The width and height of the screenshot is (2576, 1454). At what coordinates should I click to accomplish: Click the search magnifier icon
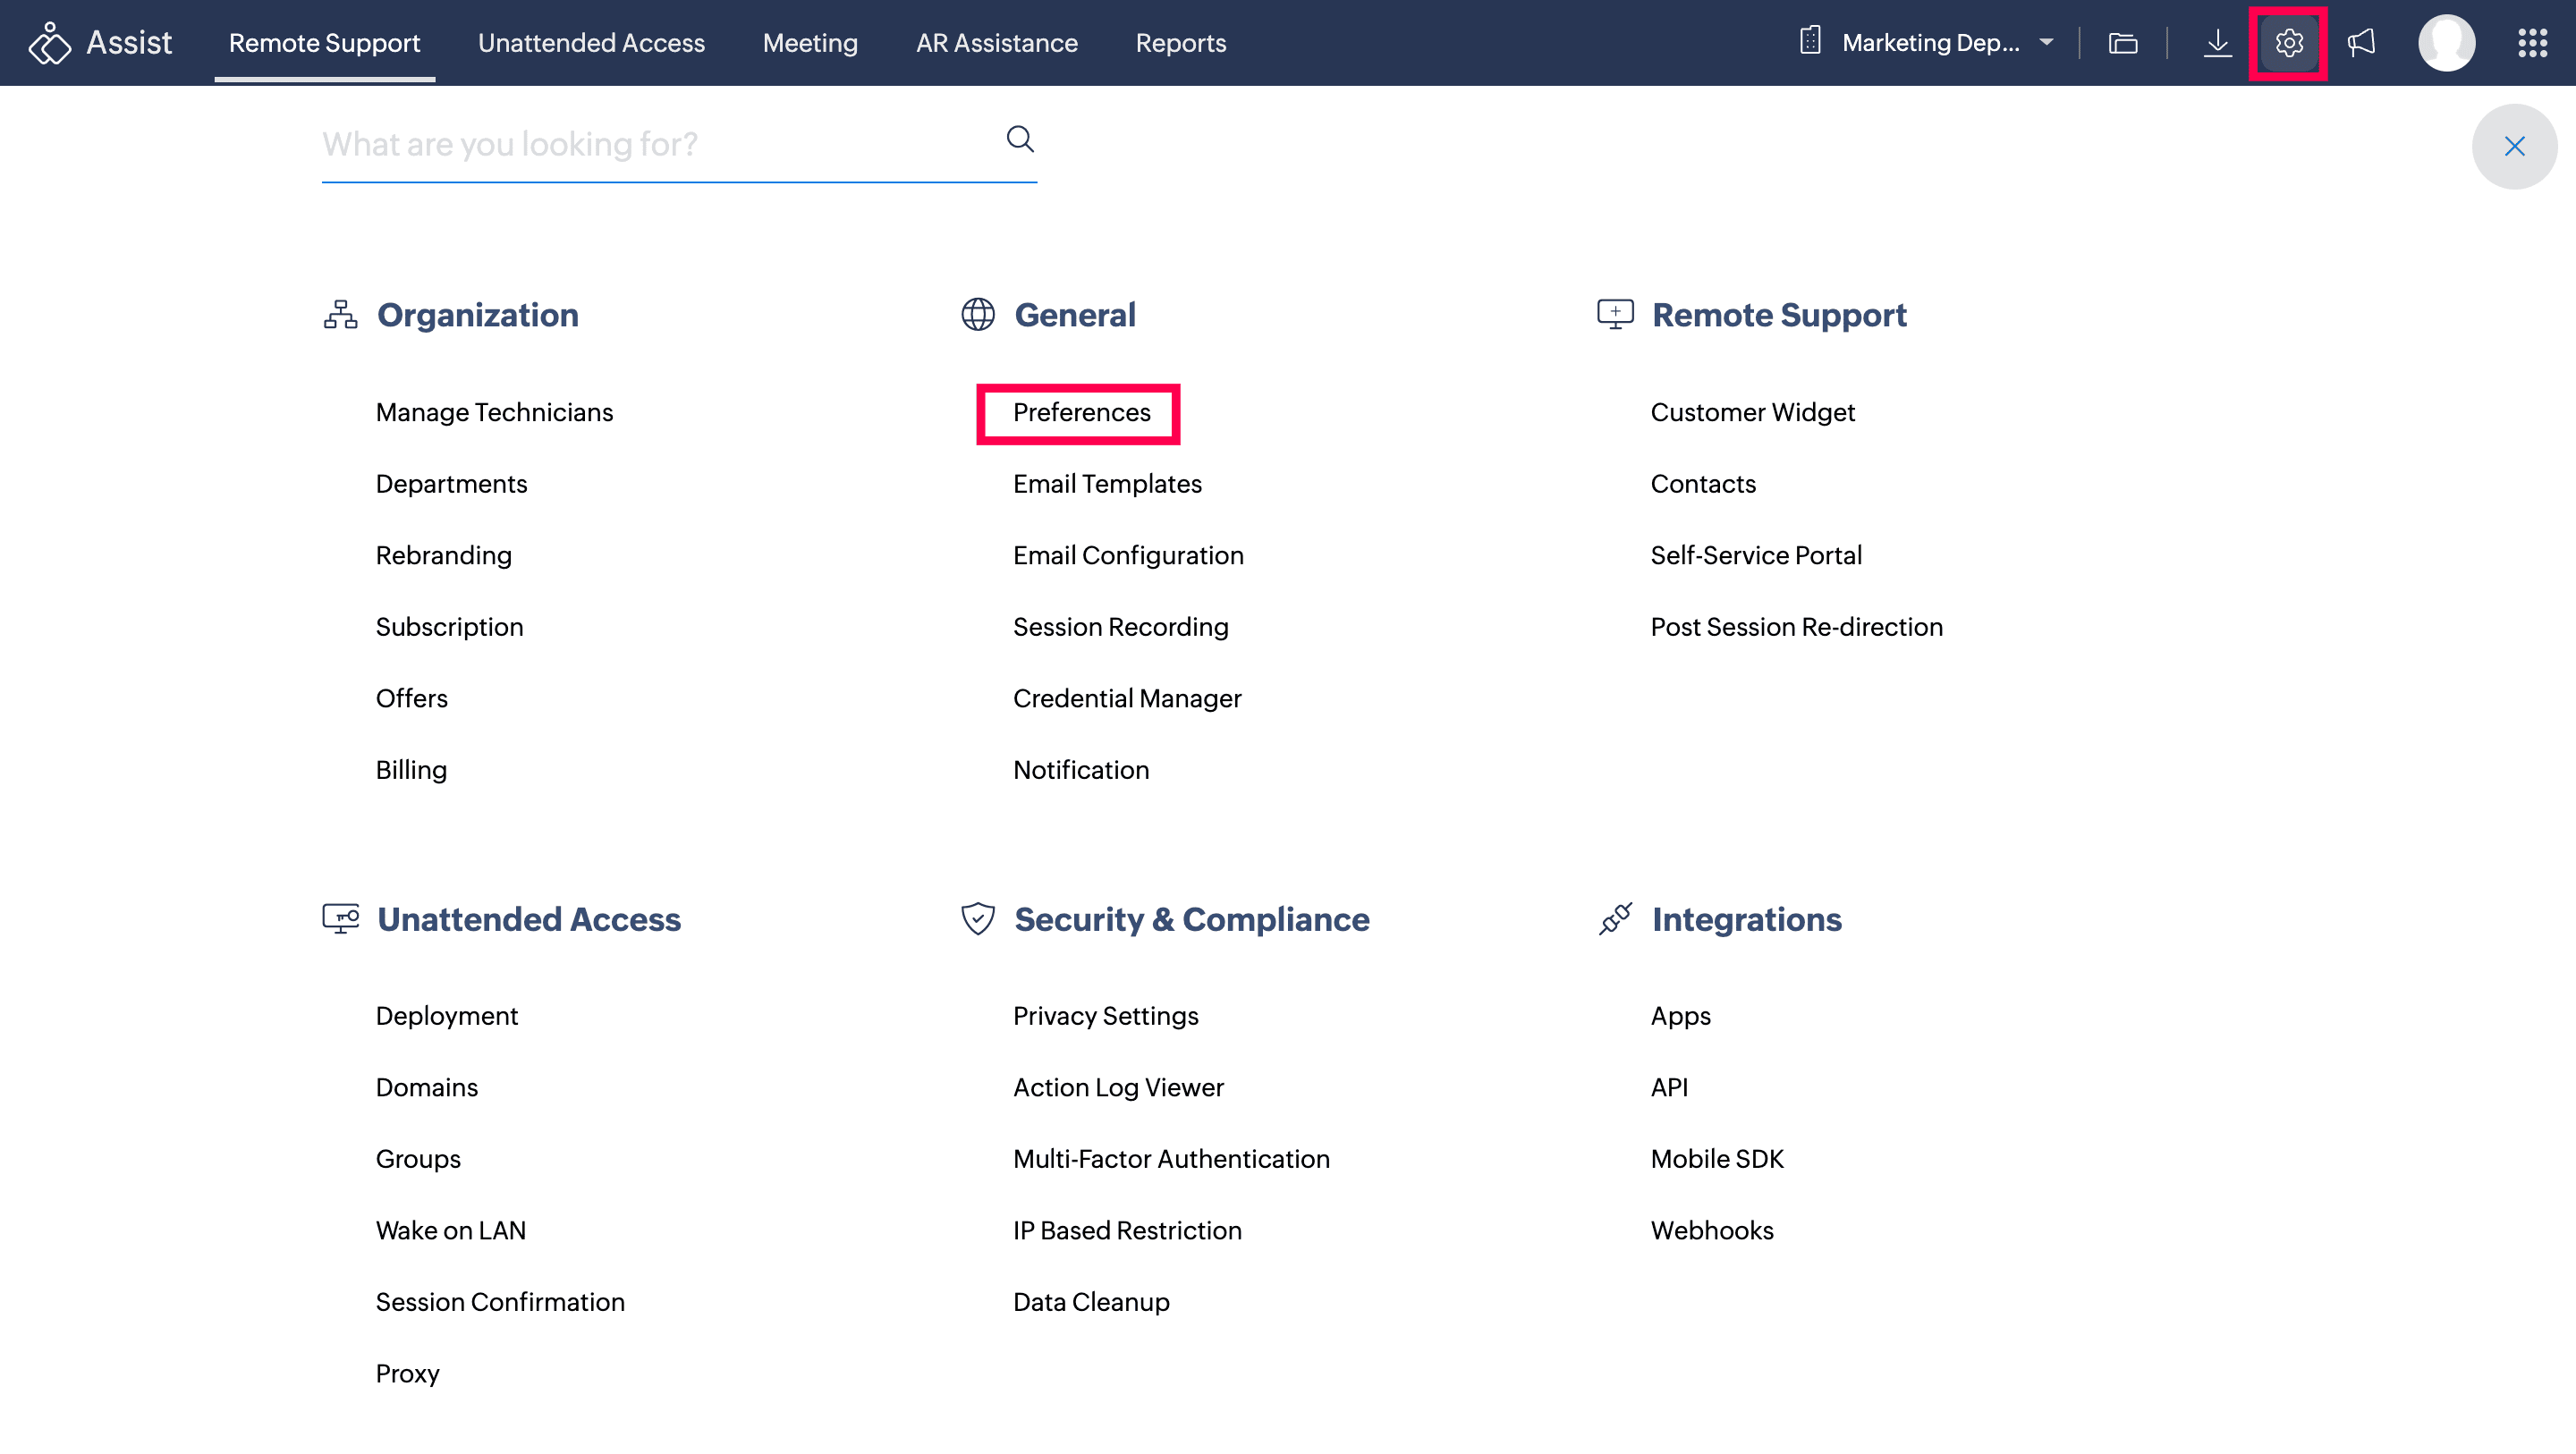point(1019,139)
